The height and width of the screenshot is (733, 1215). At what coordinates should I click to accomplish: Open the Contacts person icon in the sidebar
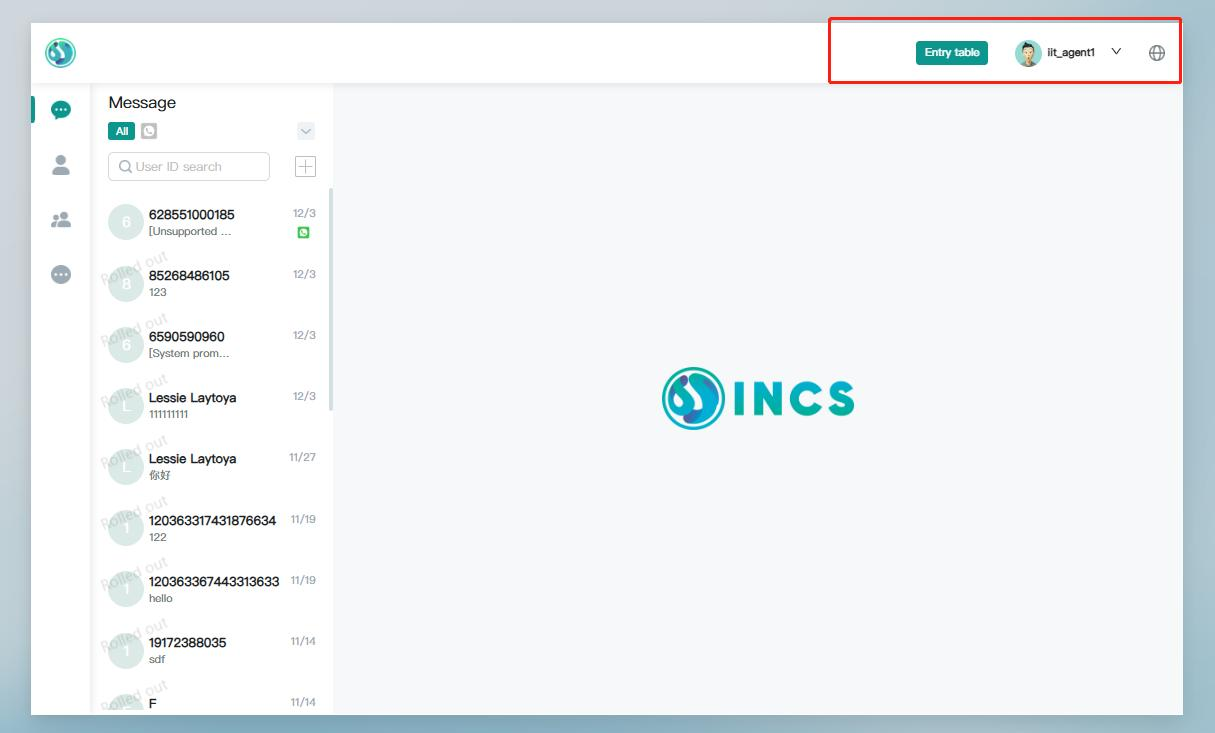pyautogui.click(x=61, y=165)
